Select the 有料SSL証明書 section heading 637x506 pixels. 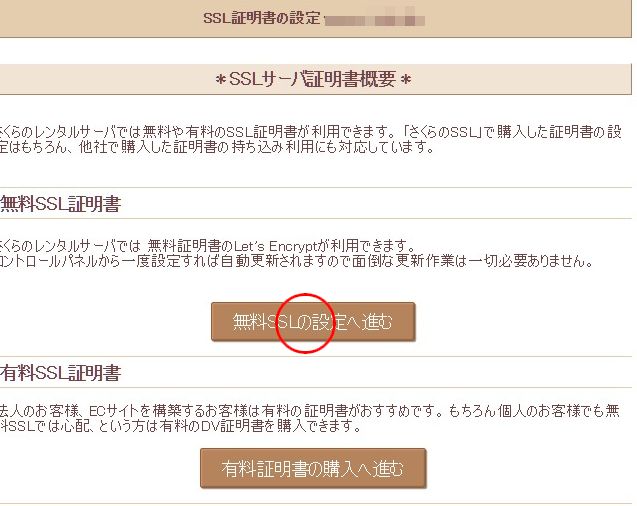61,373
